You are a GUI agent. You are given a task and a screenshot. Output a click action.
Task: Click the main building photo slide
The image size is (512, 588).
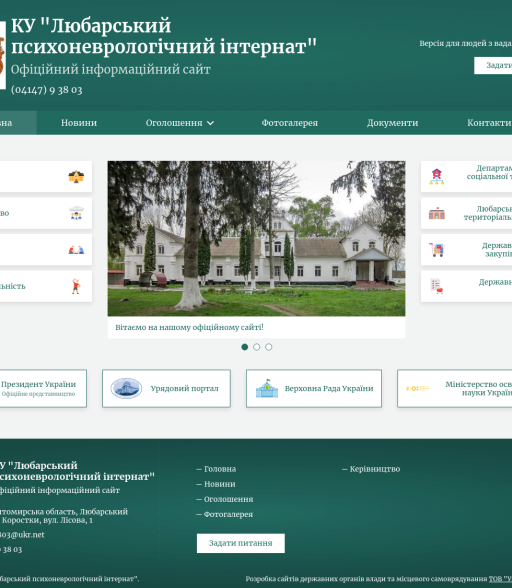(256, 238)
